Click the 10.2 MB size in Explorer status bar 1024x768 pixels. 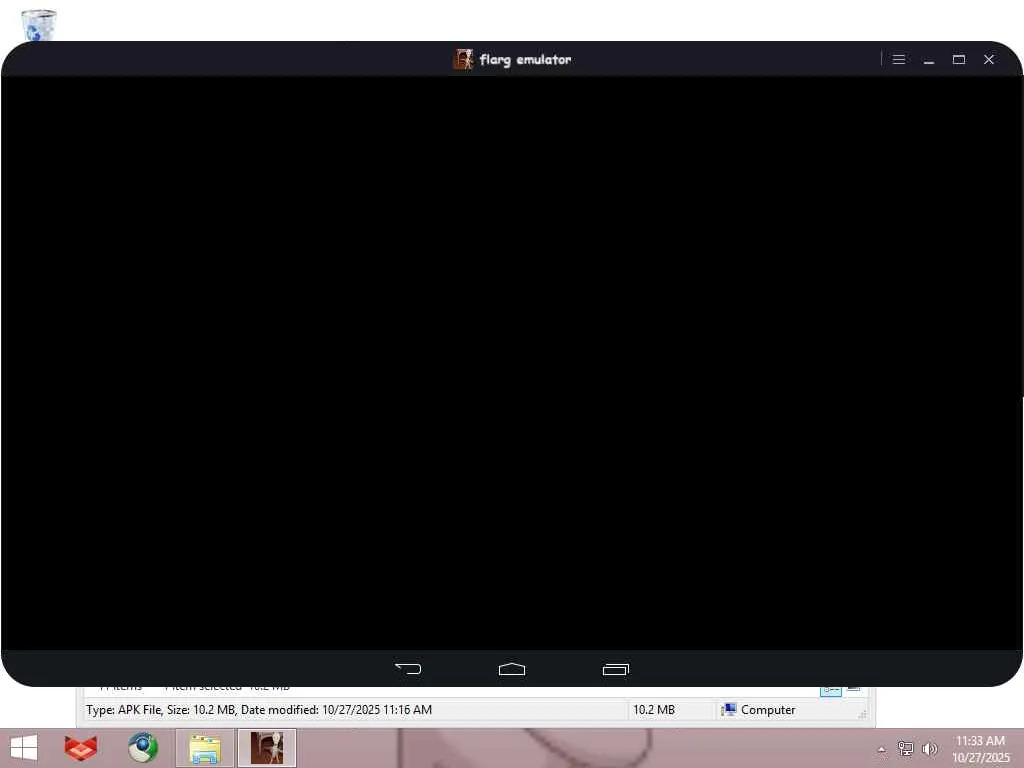point(654,710)
